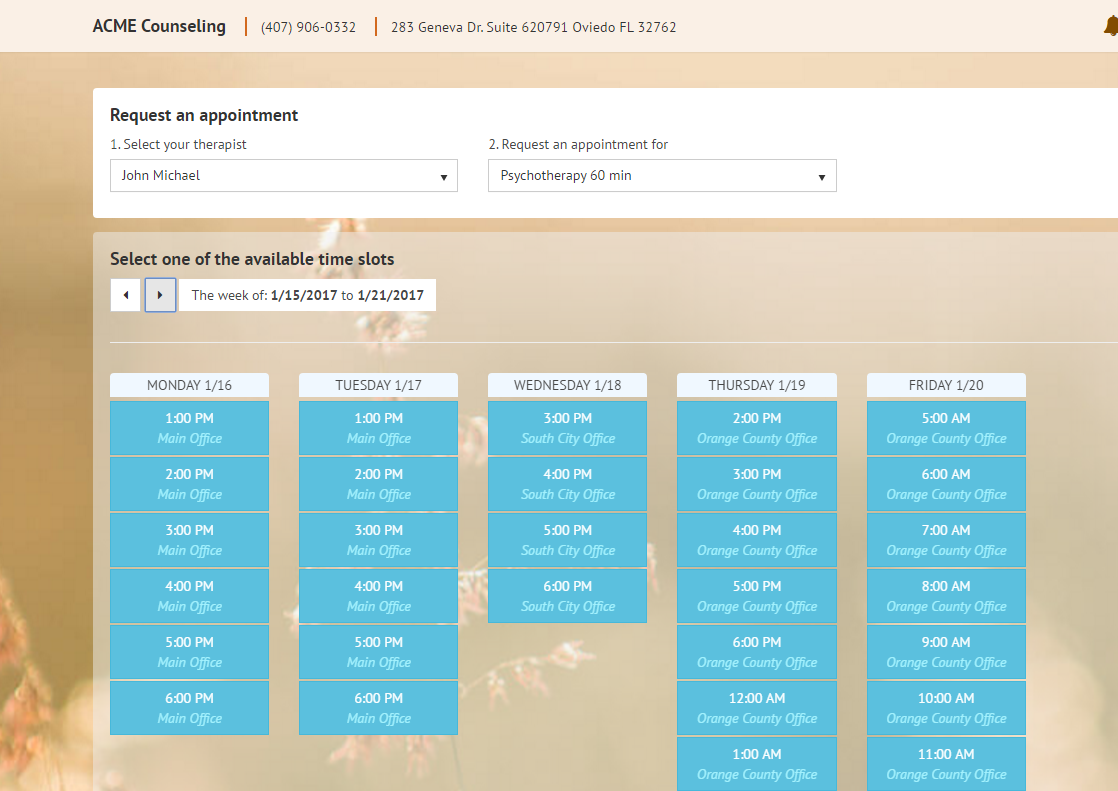
Task: Click the phone number (407) 906-0332
Action: pyautogui.click(x=308, y=27)
